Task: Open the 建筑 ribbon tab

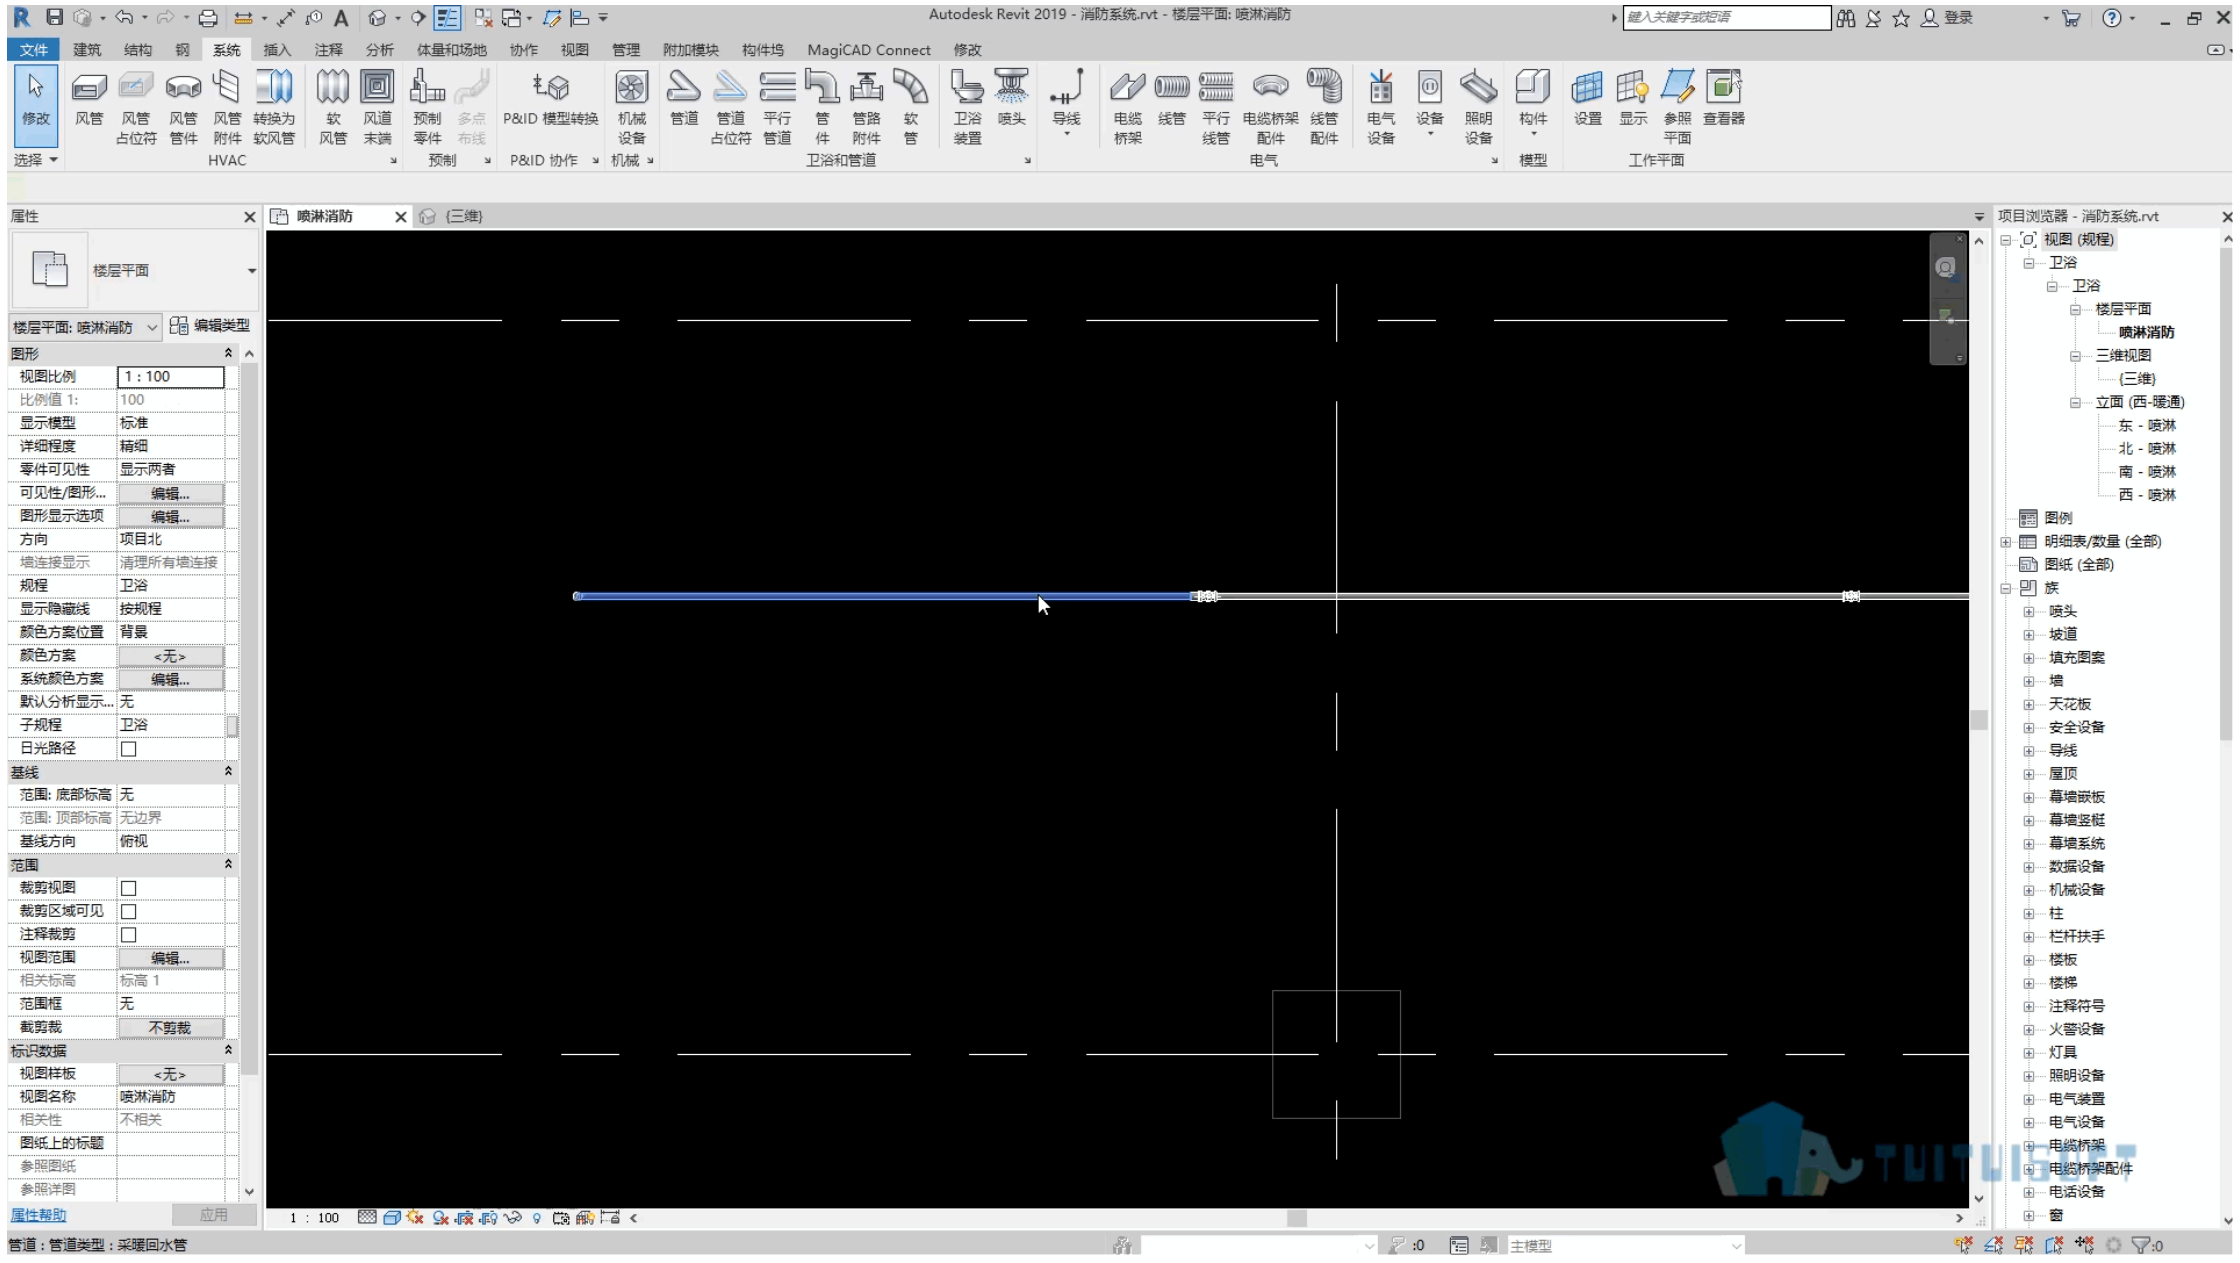Action: [x=87, y=50]
